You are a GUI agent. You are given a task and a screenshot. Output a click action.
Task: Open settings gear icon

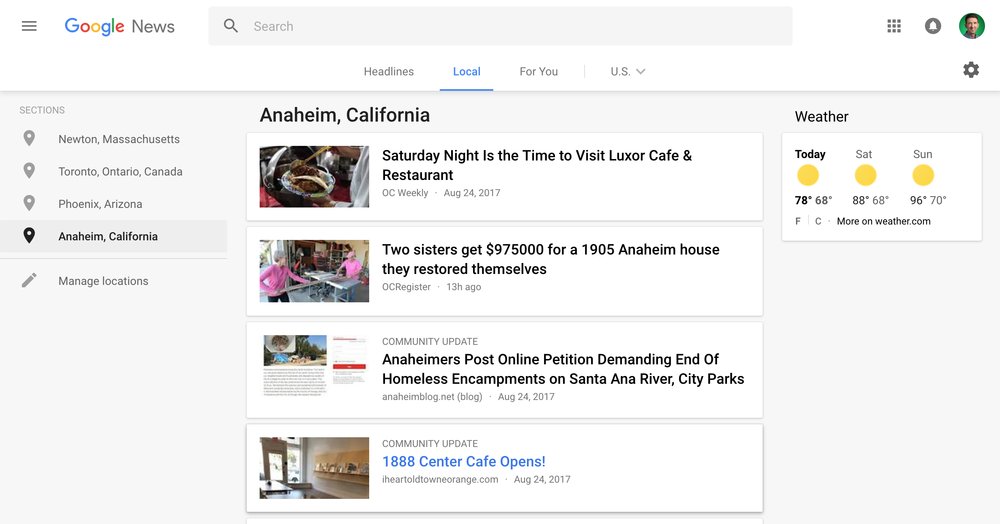click(x=971, y=69)
